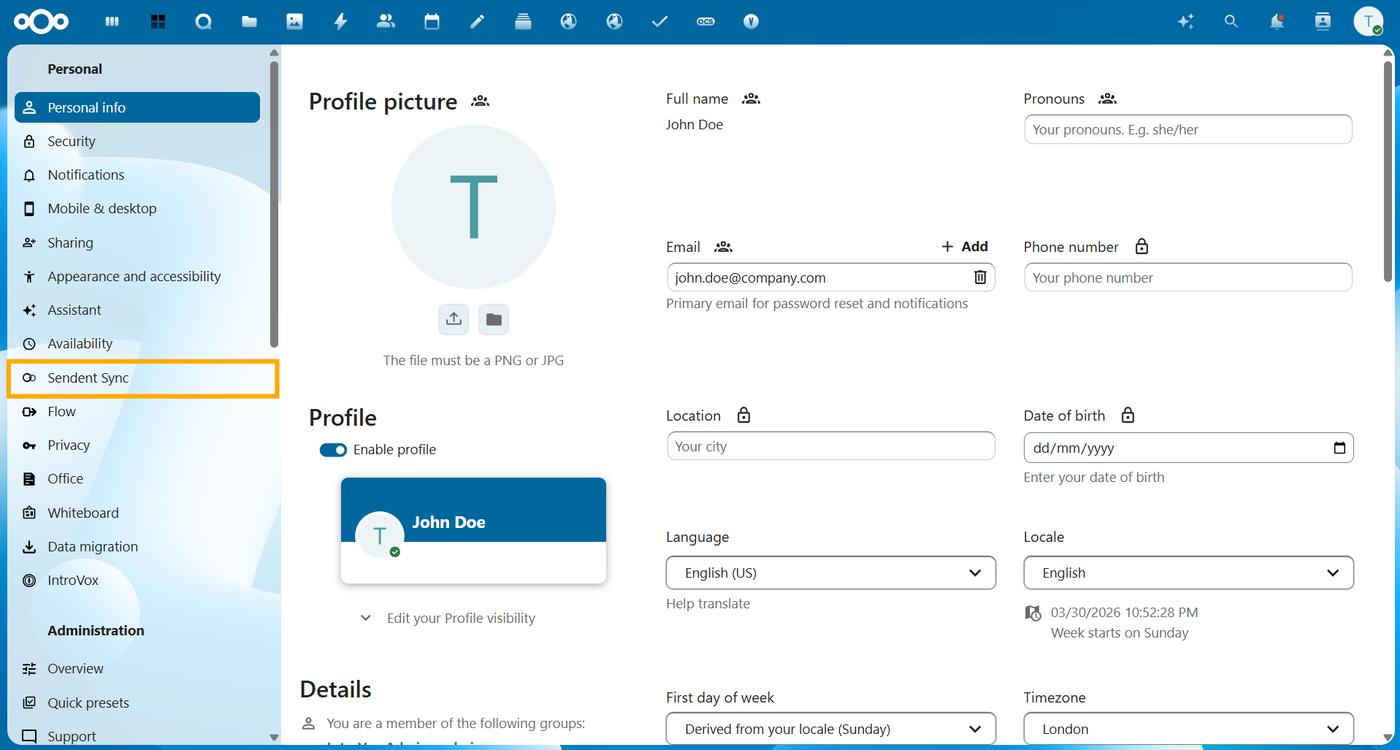Change scope icon beside Full name
The image size is (1400, 750).
[751, 99]
